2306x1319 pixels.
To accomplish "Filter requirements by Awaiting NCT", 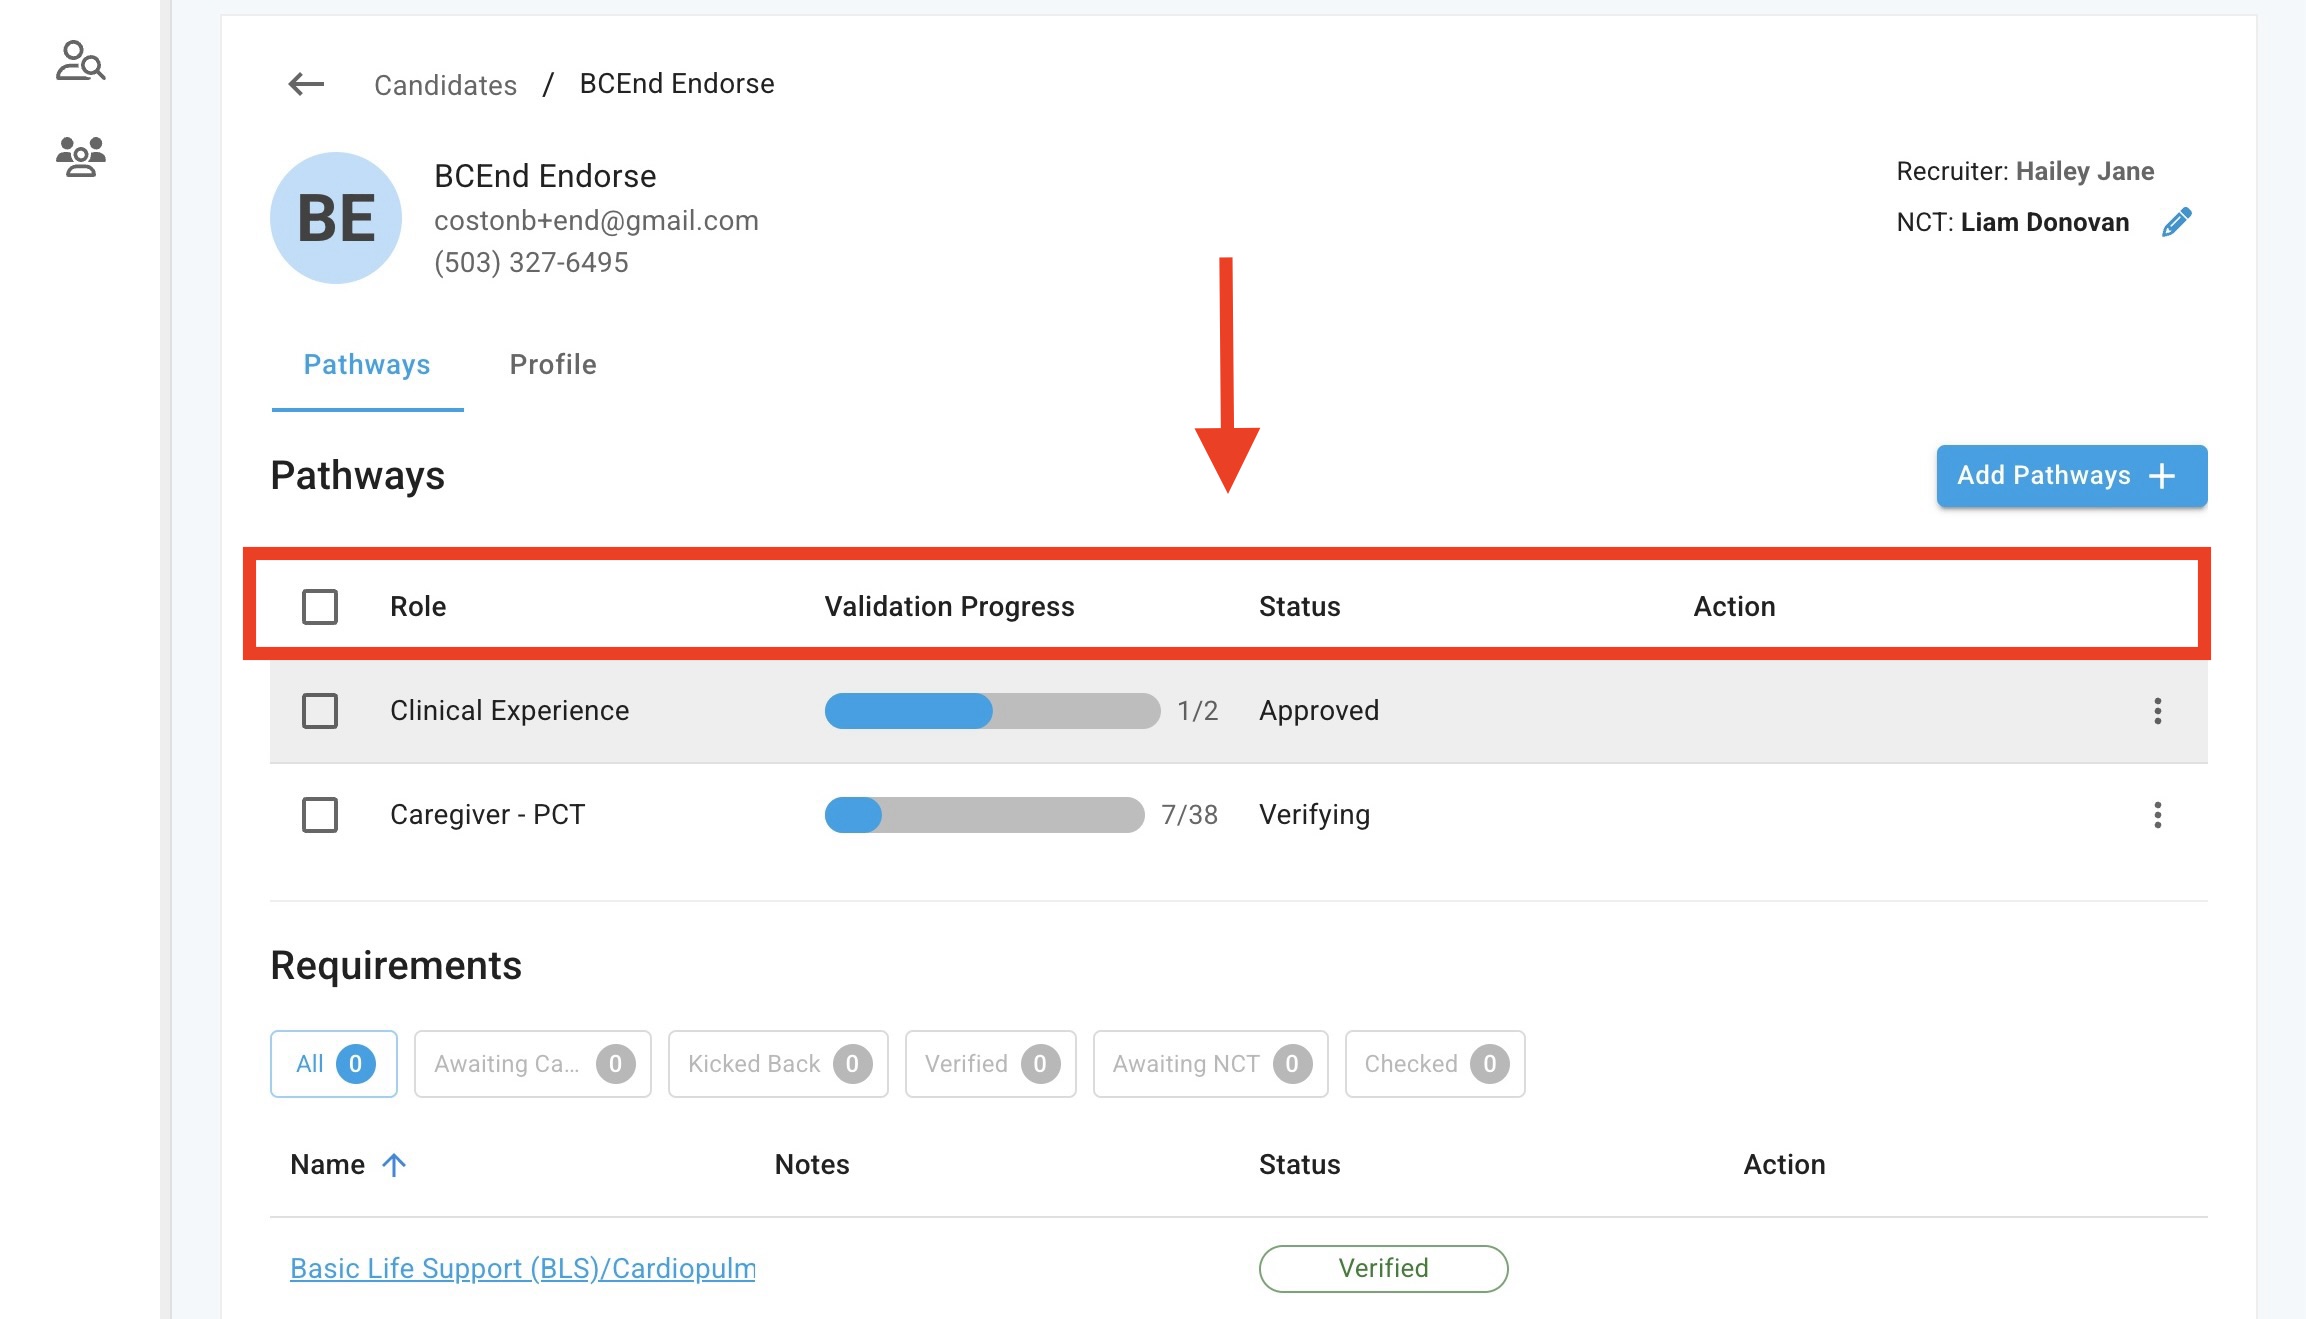I will tap(1209, 1064).
